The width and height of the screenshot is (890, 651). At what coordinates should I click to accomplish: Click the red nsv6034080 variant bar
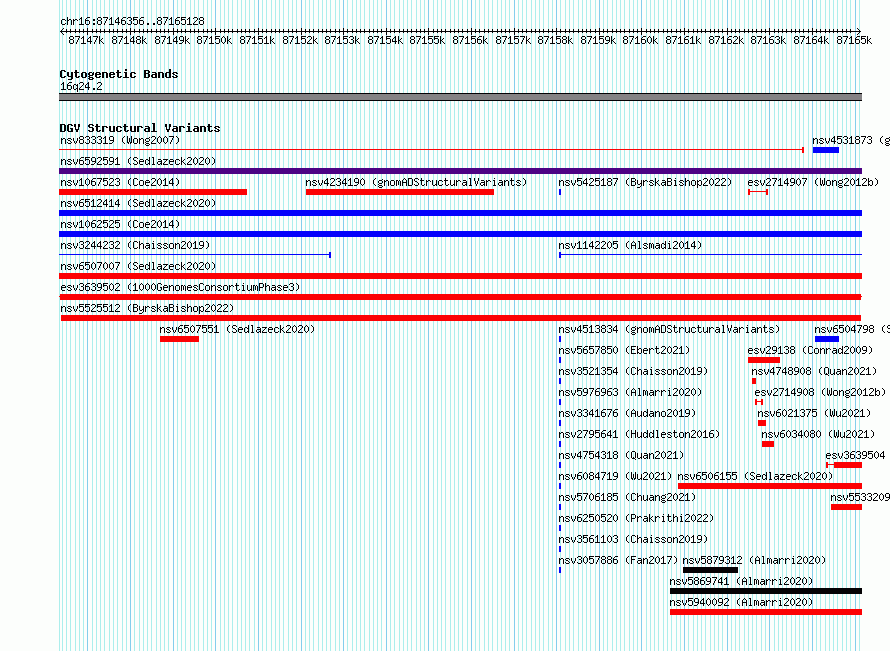coord(768,444)
